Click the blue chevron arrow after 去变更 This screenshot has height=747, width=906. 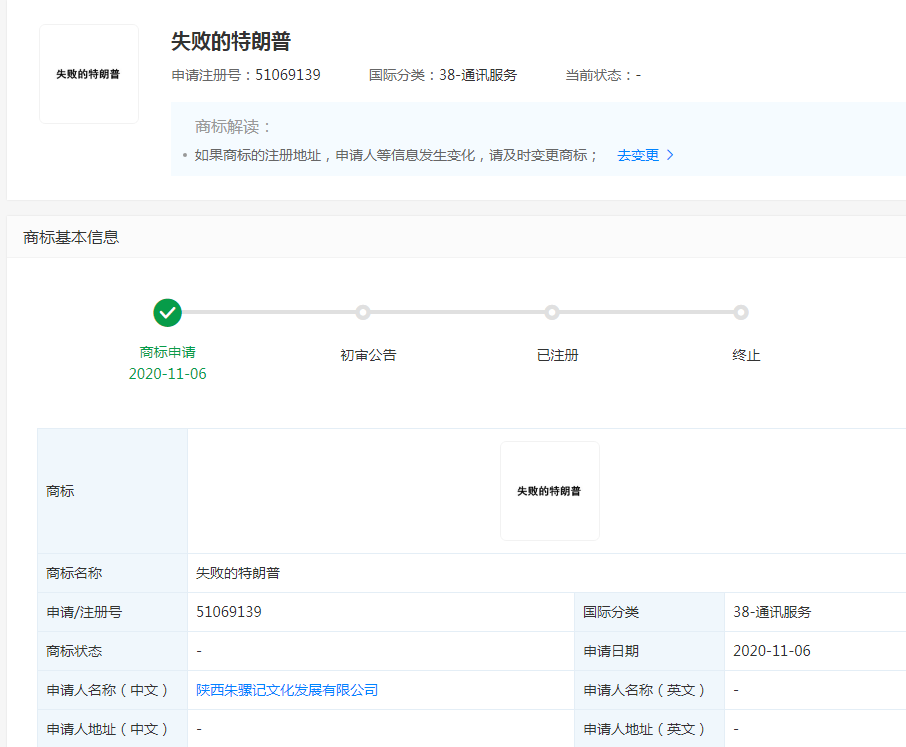pyautogui.click(x=670, y=155)
